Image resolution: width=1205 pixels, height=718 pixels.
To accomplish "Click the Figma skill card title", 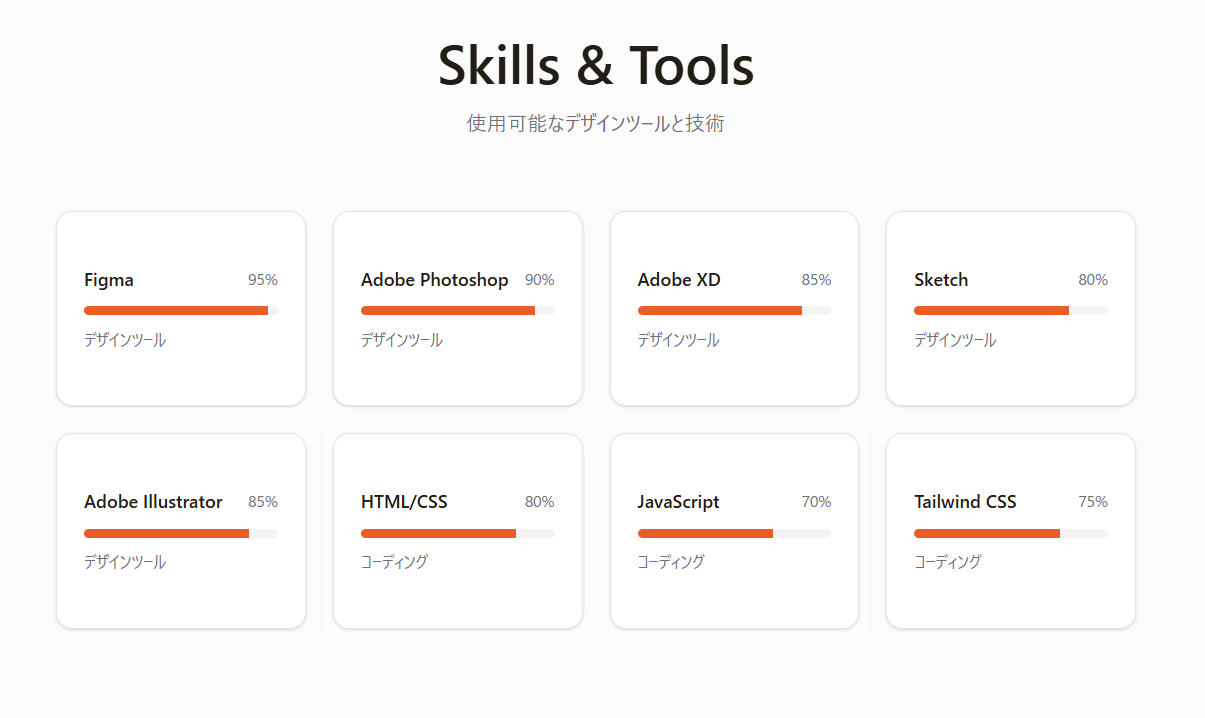I will coord(109,280).
